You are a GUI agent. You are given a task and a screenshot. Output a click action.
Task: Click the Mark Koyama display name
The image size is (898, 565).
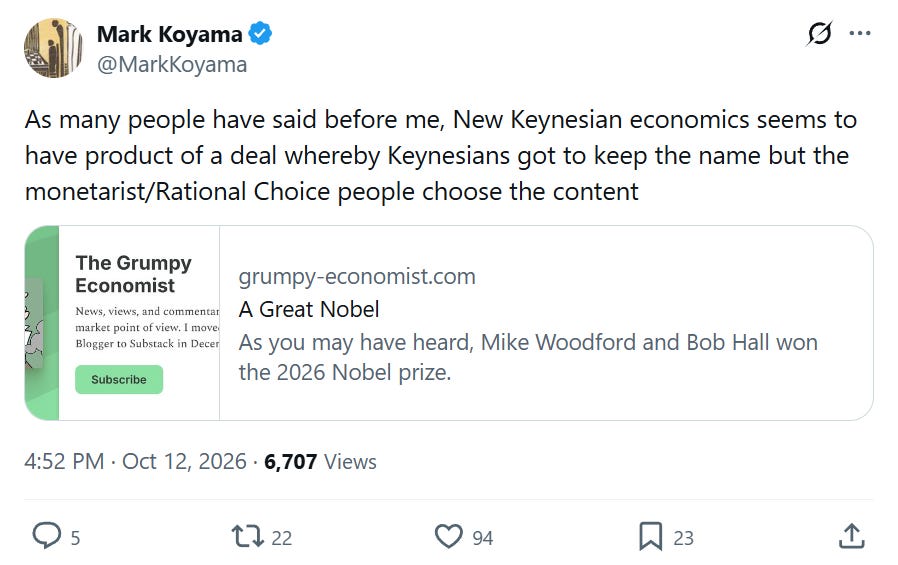point(170,34)
